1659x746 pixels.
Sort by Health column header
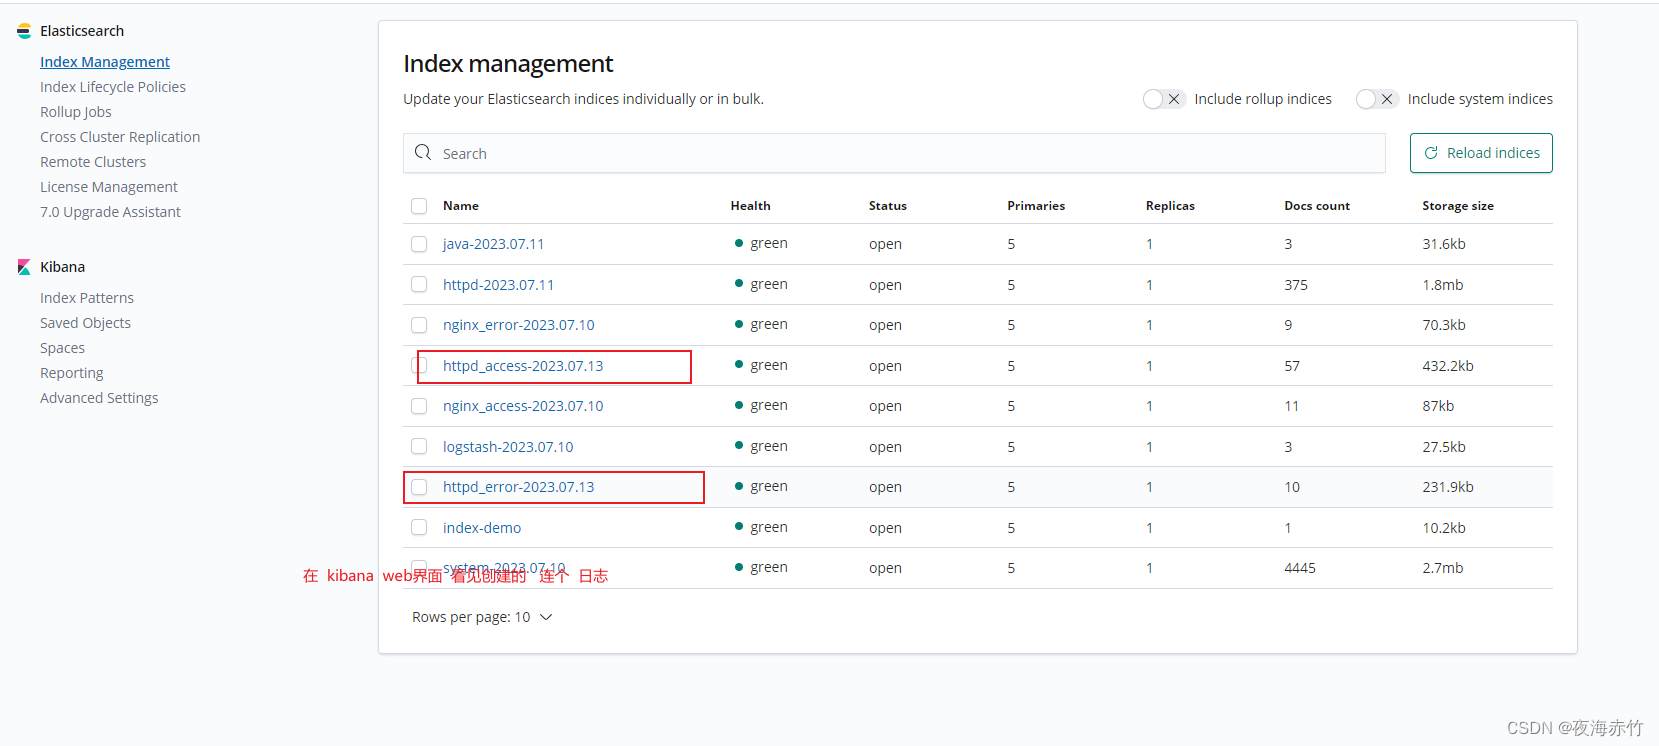click(750, 206)
